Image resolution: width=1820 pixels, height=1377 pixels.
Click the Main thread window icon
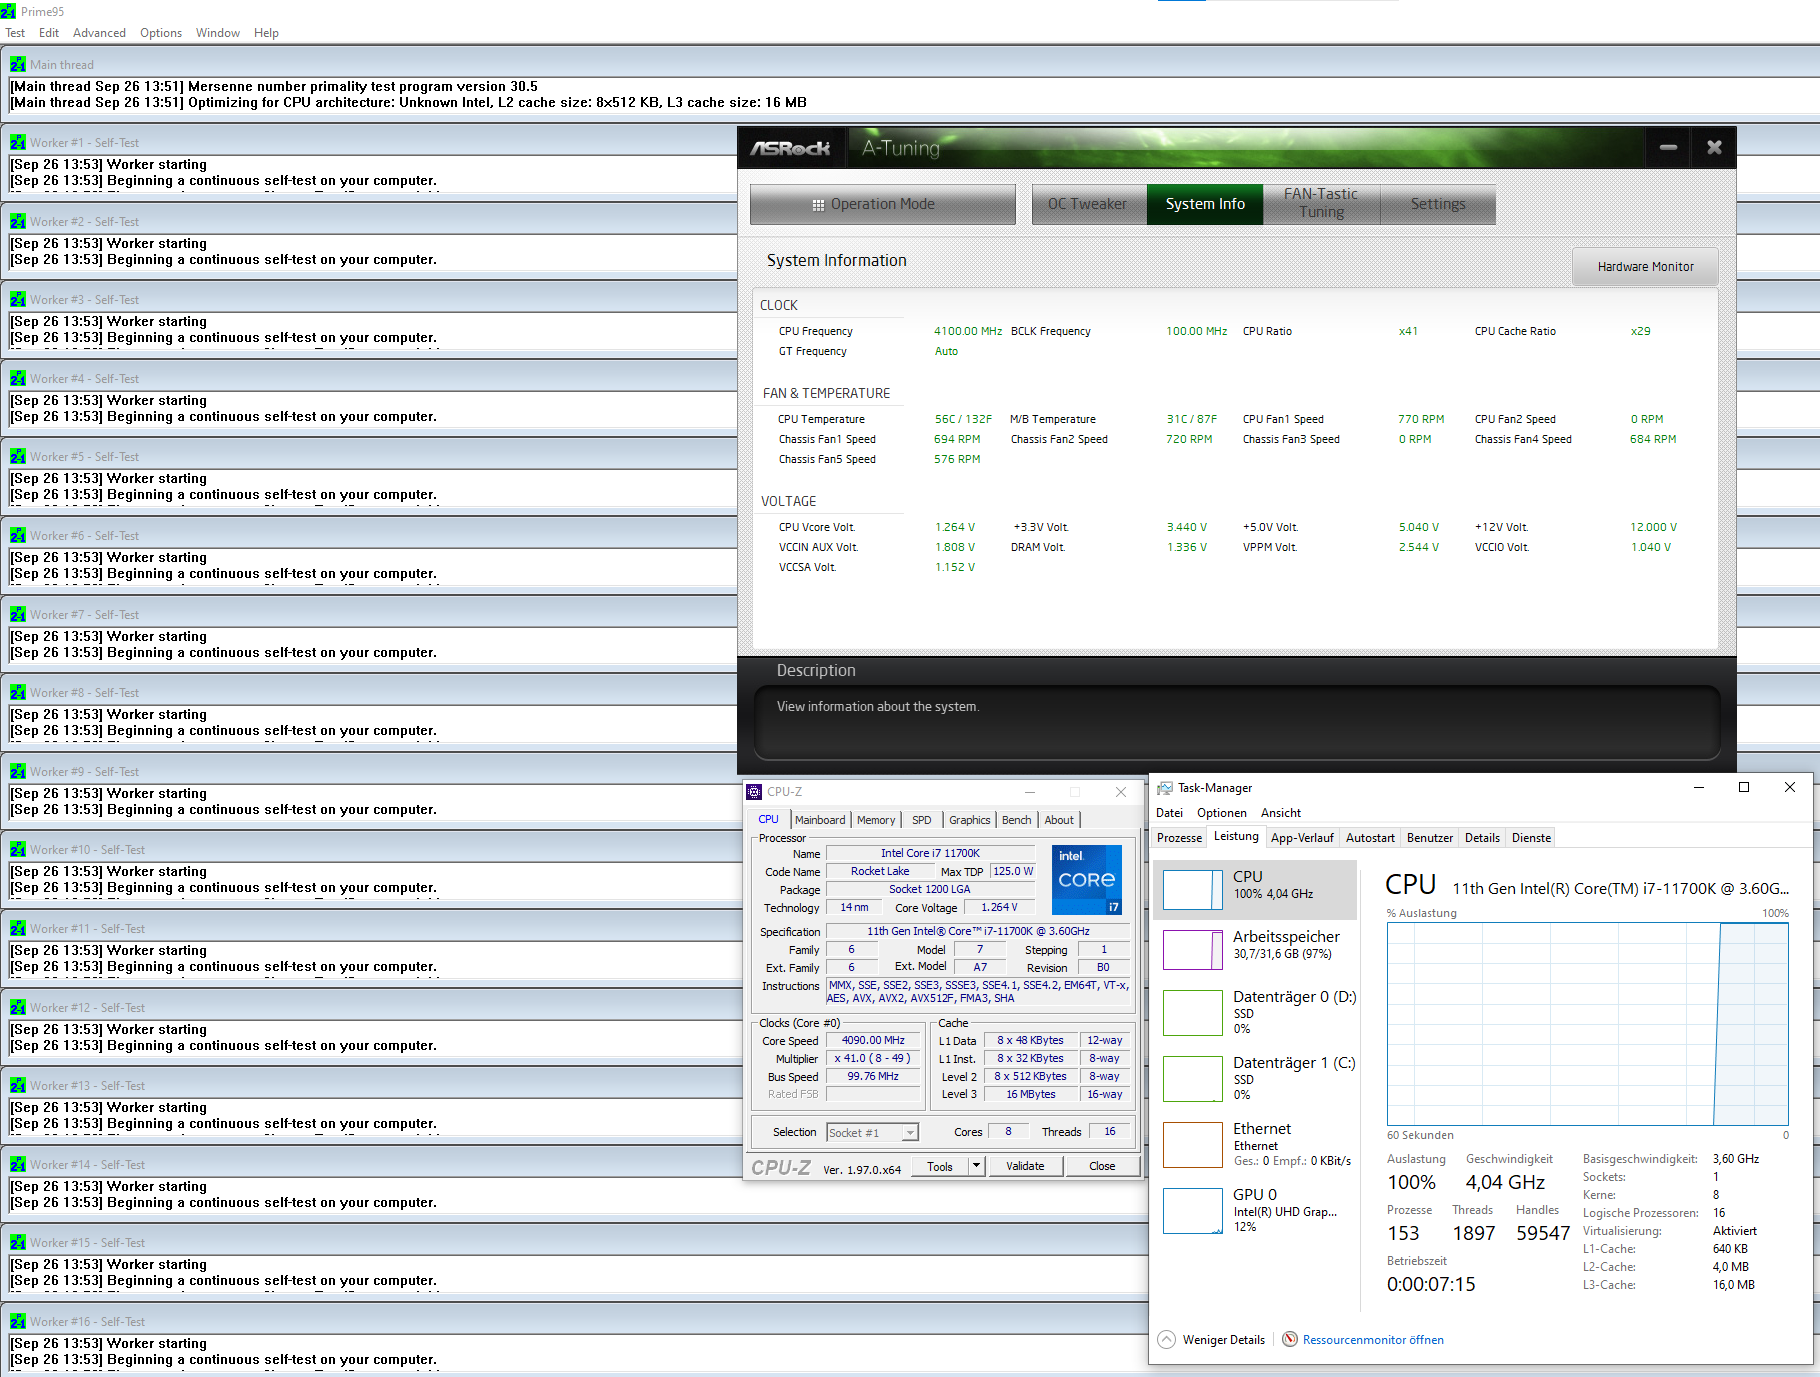(18, 64)
